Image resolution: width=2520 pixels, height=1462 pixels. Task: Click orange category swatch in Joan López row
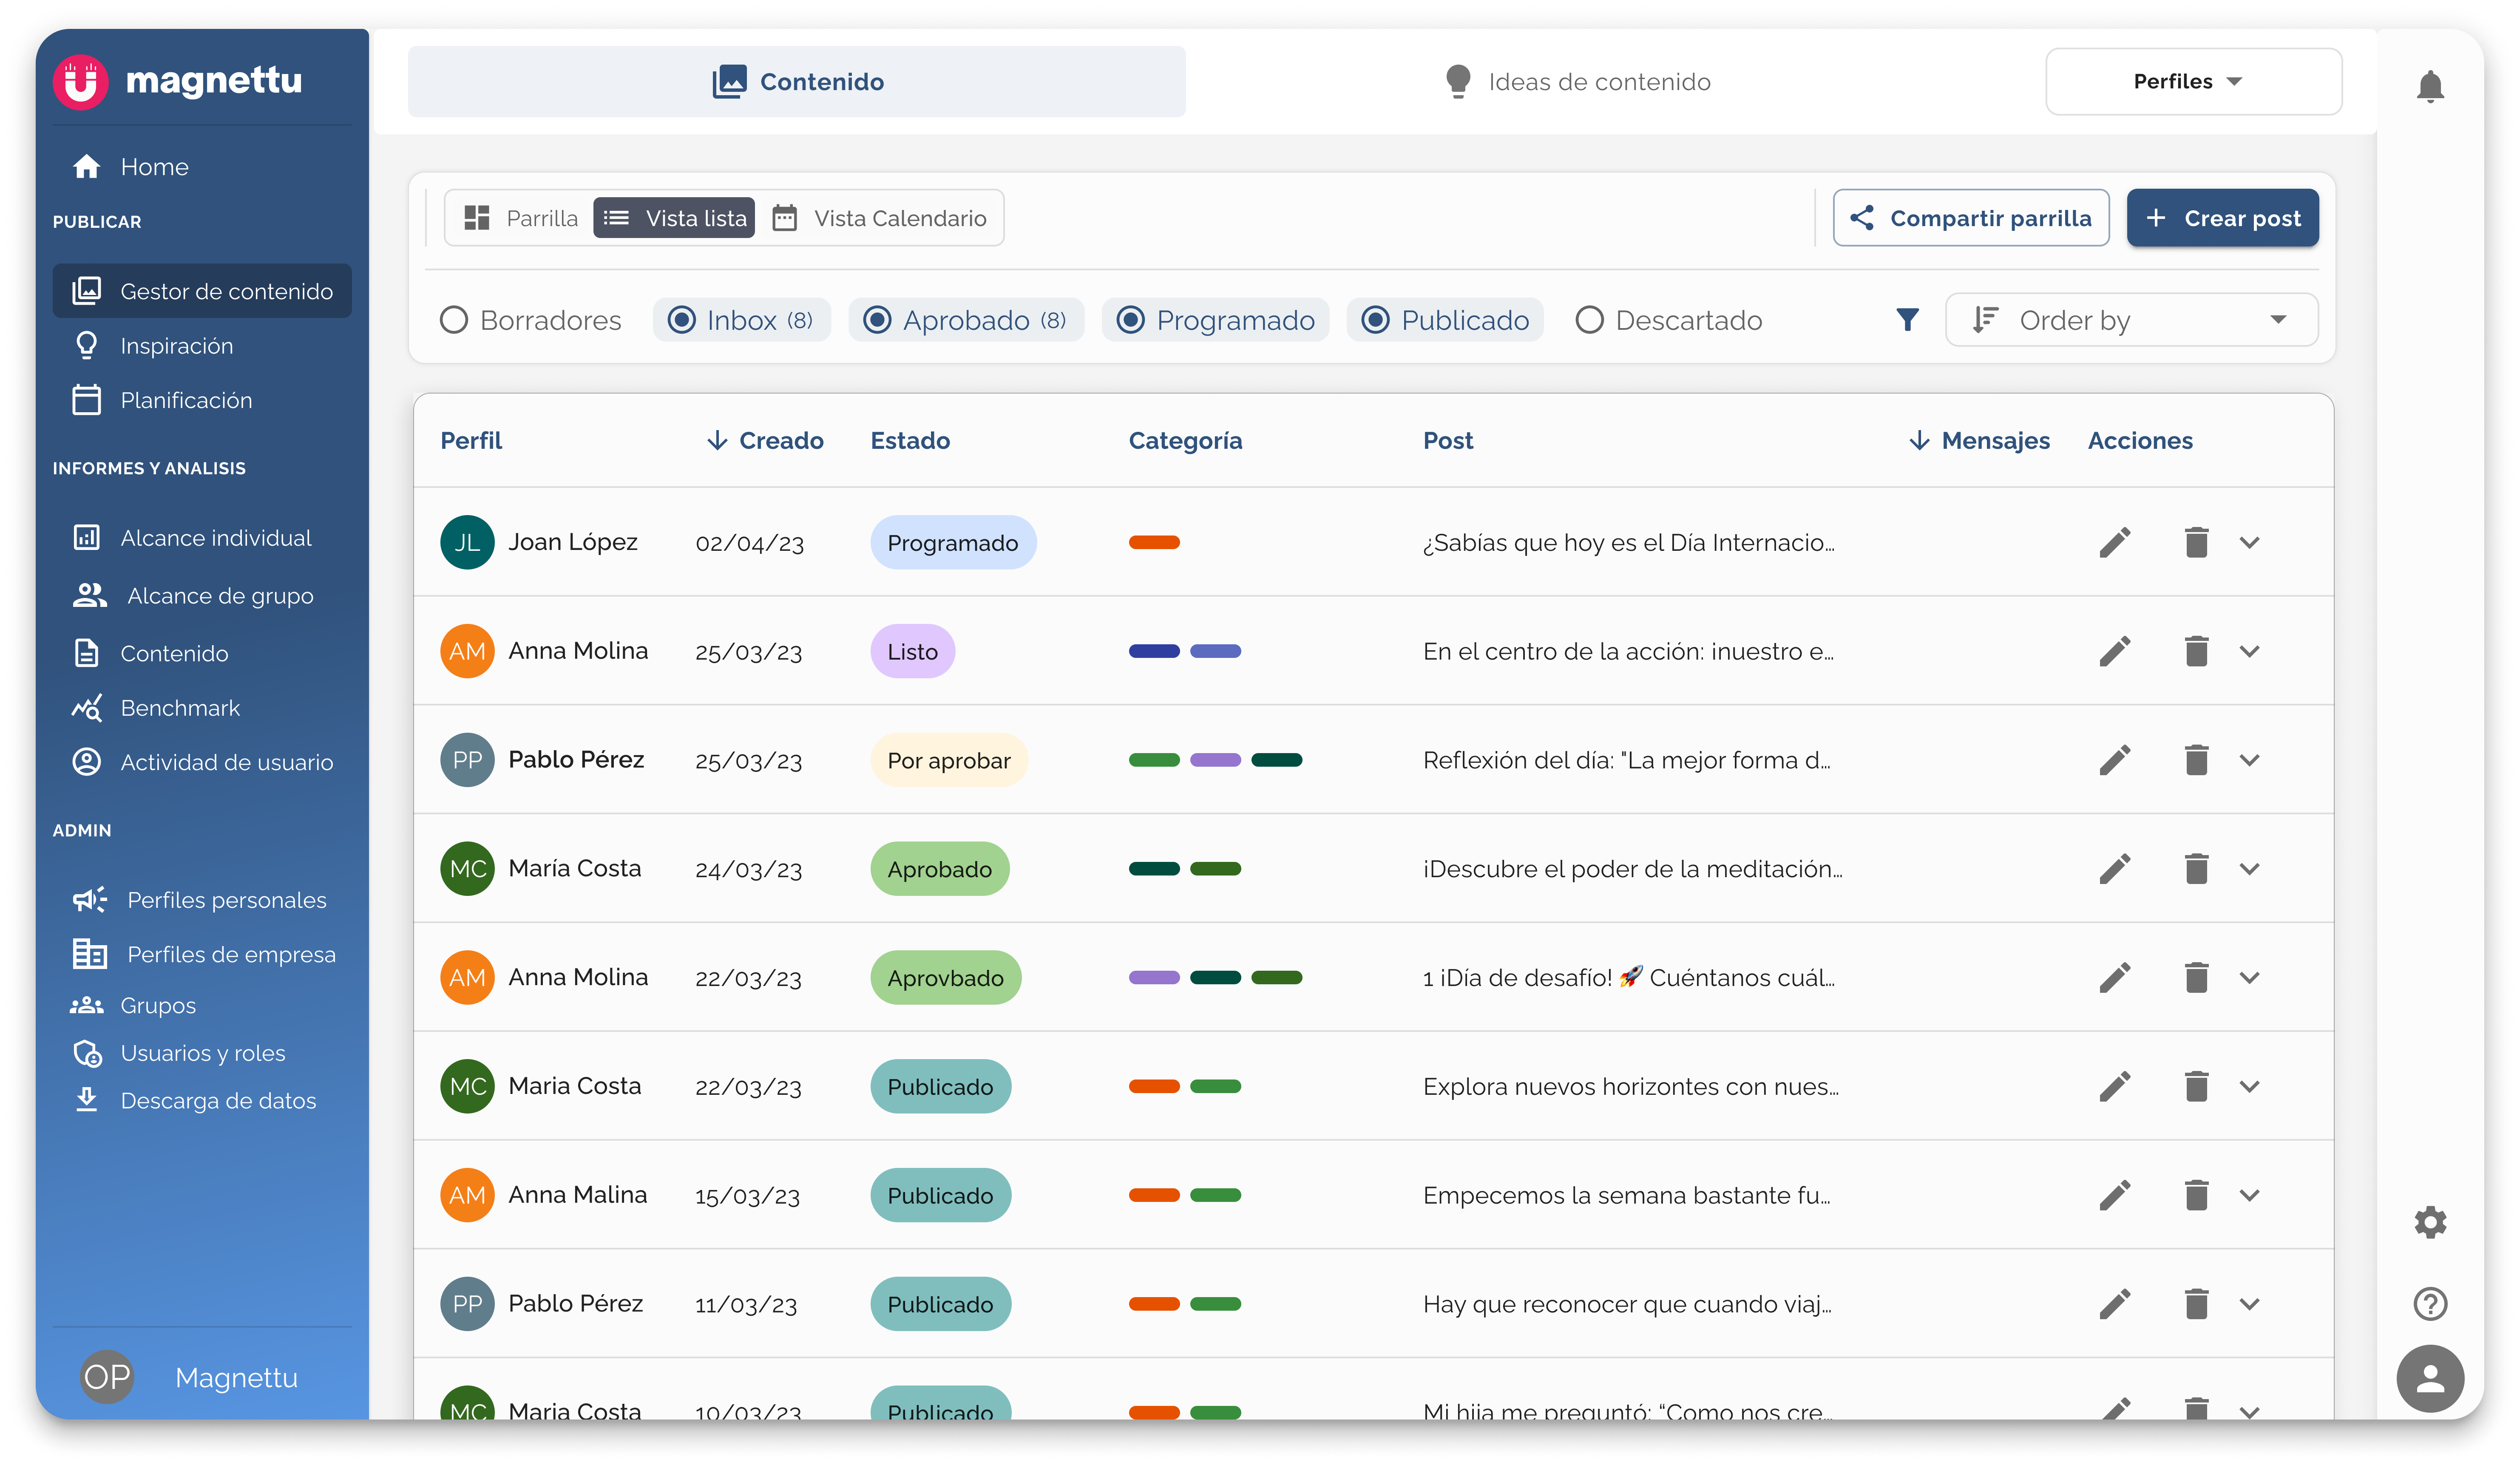(x=1154, y=542)
